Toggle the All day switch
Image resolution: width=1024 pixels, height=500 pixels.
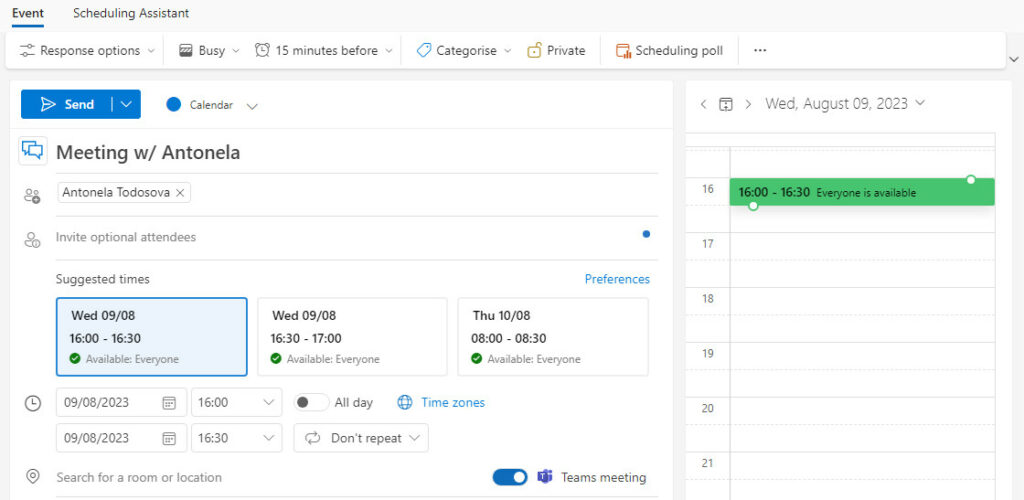click(x=311, y=402)
